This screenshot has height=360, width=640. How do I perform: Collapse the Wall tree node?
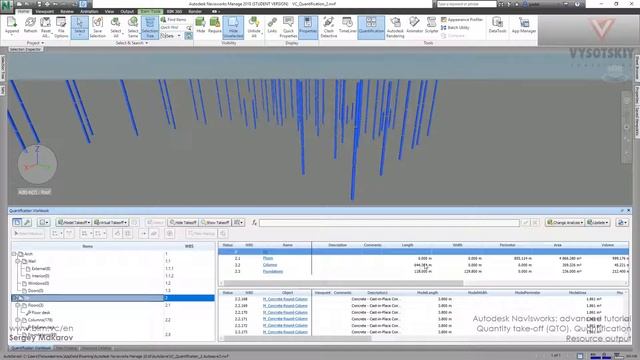[x=18, y=261]
